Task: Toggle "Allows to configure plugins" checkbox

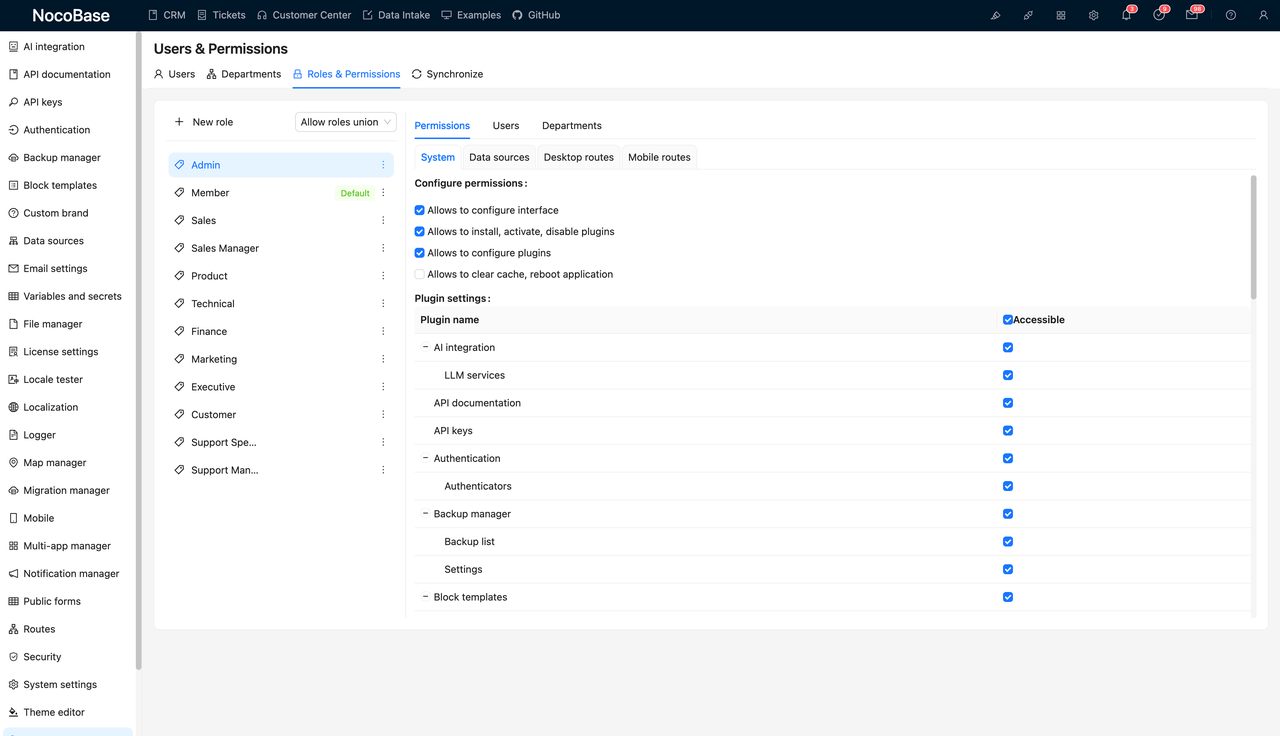Action: point(420,253)
